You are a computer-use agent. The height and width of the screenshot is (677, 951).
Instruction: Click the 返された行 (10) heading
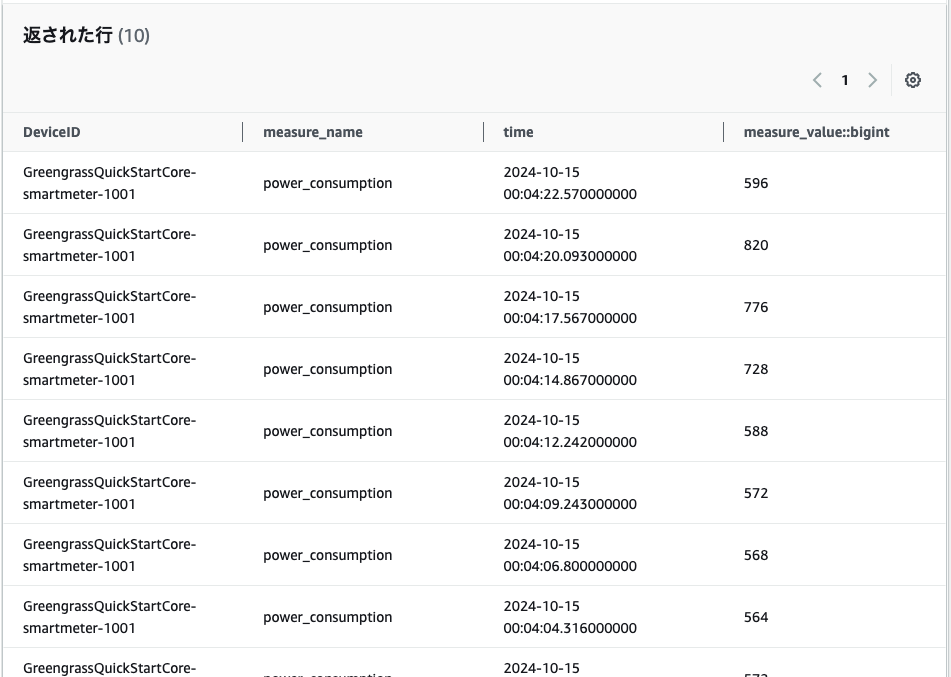click(86, 35)
